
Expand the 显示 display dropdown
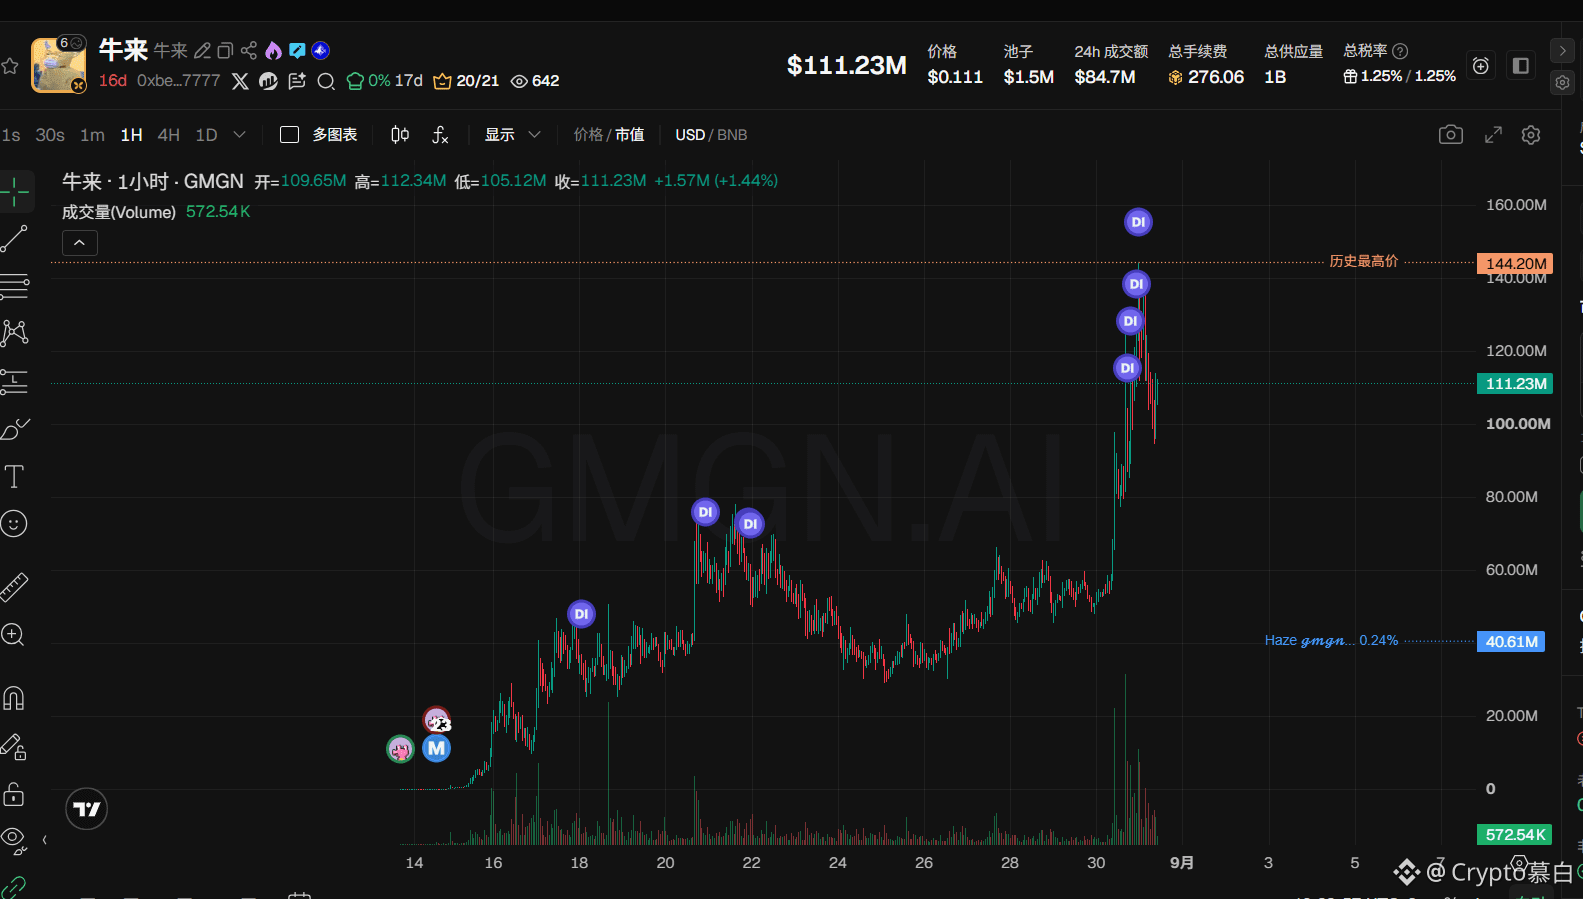point(512,135)
